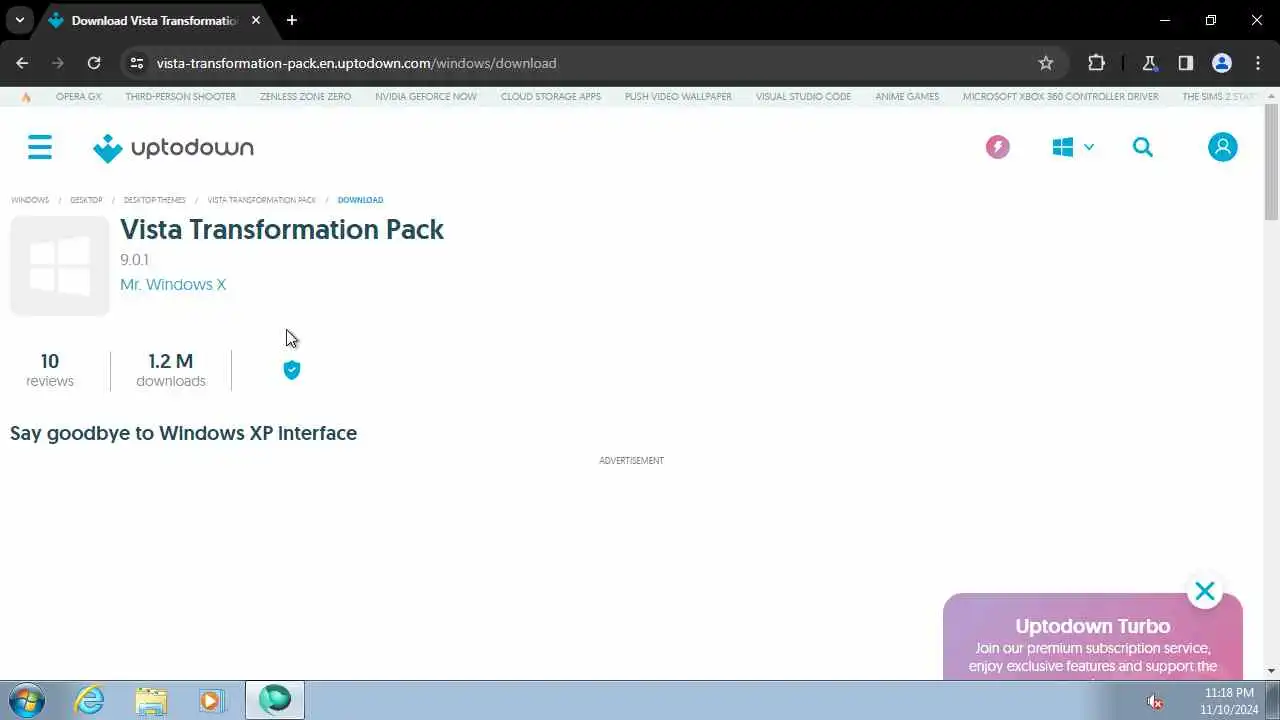
Task: Click the Uptodown logo
Action: (x=173, y=148)
